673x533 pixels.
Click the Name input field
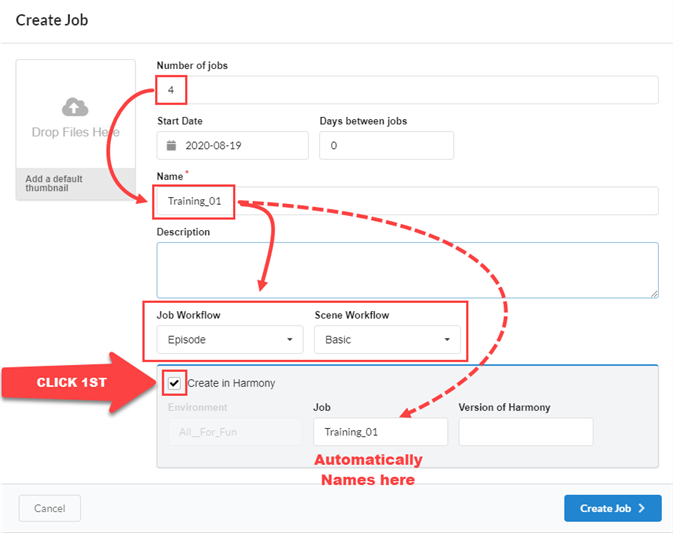(407, 201)
